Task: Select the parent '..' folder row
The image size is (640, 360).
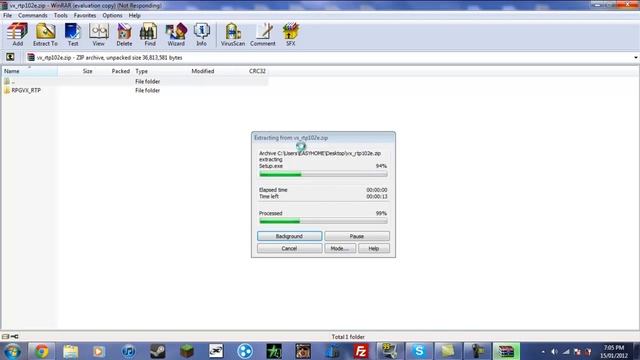Action: (135, 81)
